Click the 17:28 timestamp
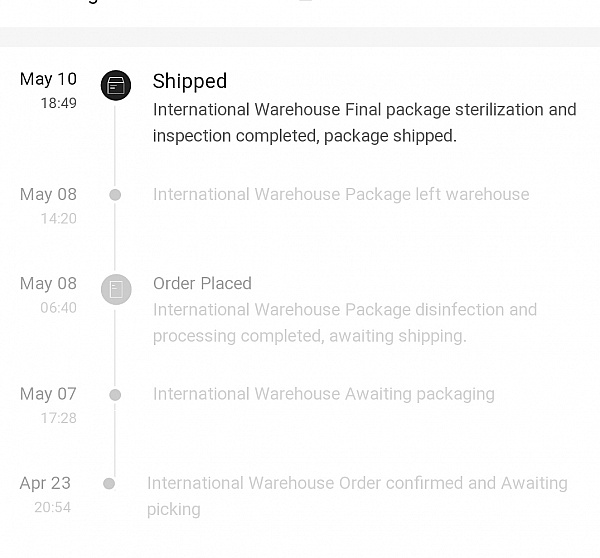Screen dimensions: 600x558 (x=59, y=418)
